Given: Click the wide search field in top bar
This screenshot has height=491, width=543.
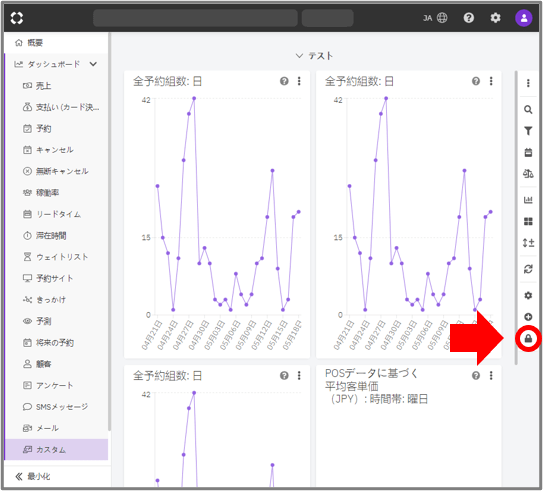Looking at the screenshot, I should [195, 18].
